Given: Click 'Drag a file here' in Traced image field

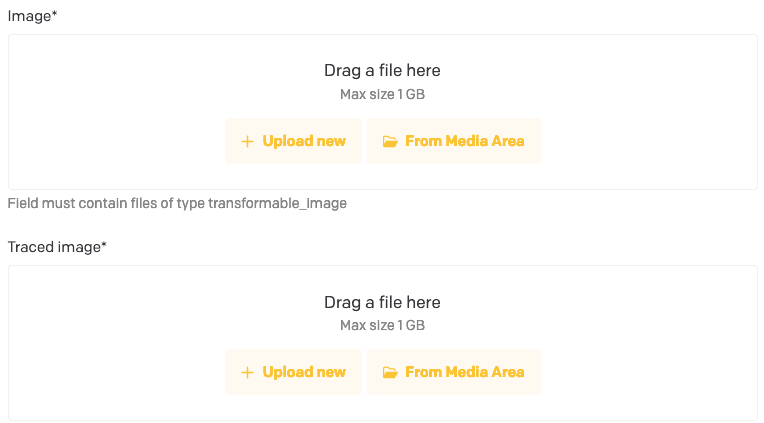Looking at the screenshot, I should point(382,302).
